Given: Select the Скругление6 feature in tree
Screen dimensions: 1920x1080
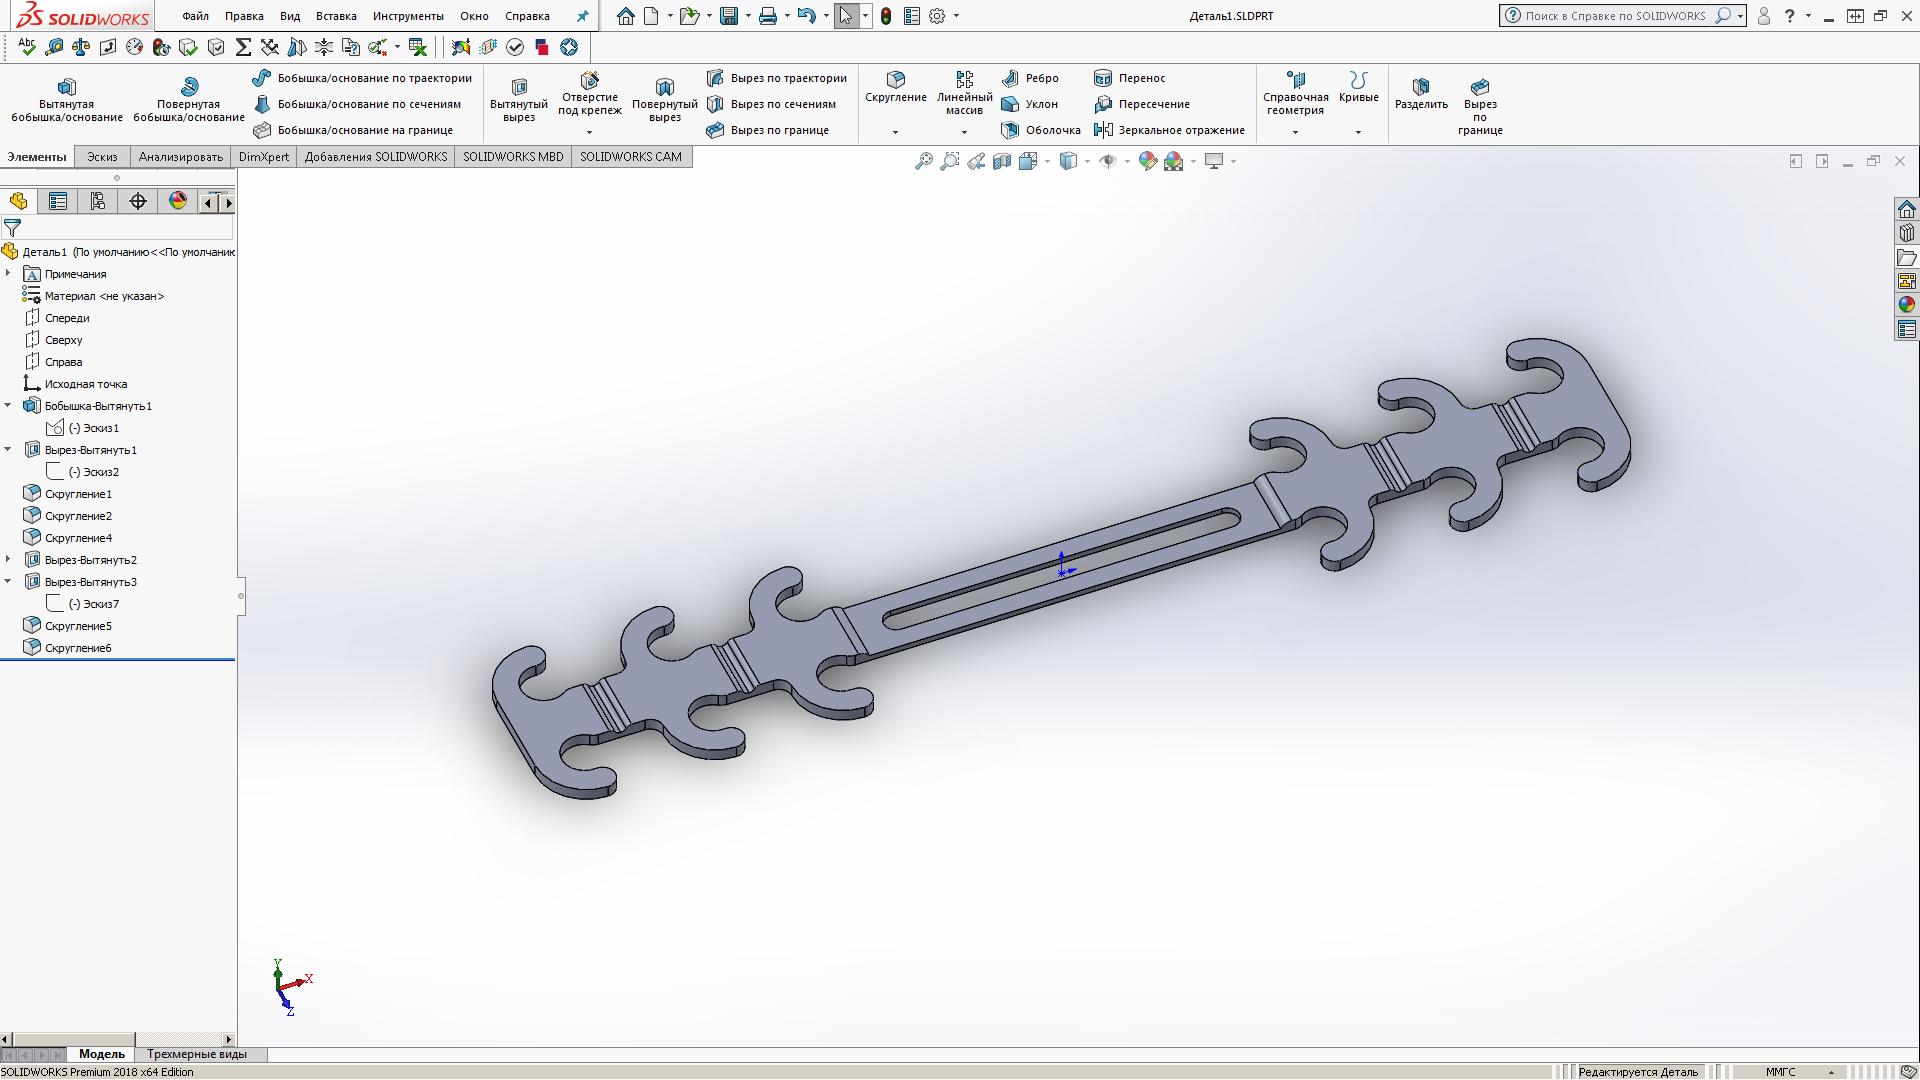Looking at the screenshot, I should (78, 648).
